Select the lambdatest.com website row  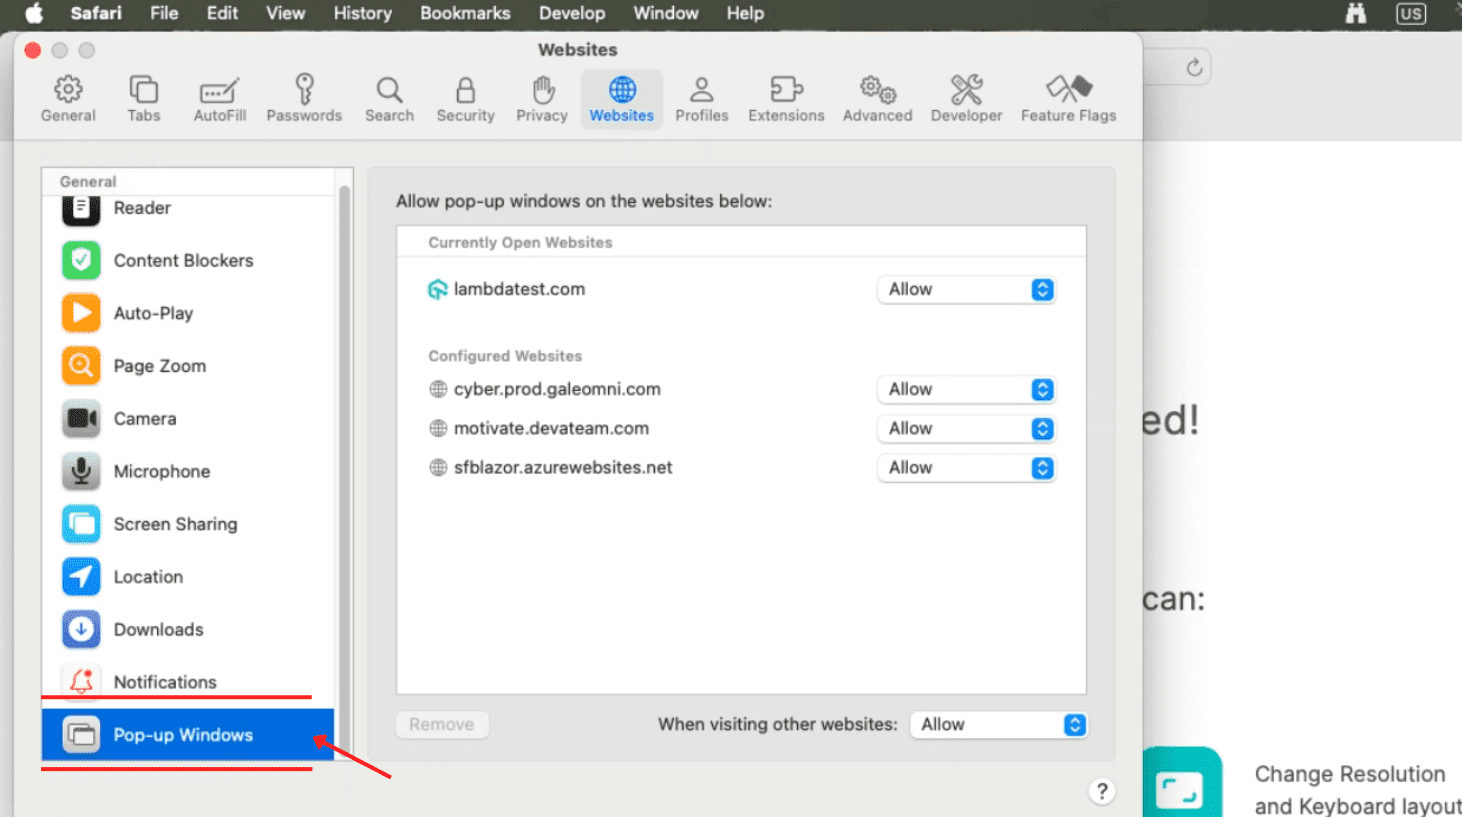(741, 289)
